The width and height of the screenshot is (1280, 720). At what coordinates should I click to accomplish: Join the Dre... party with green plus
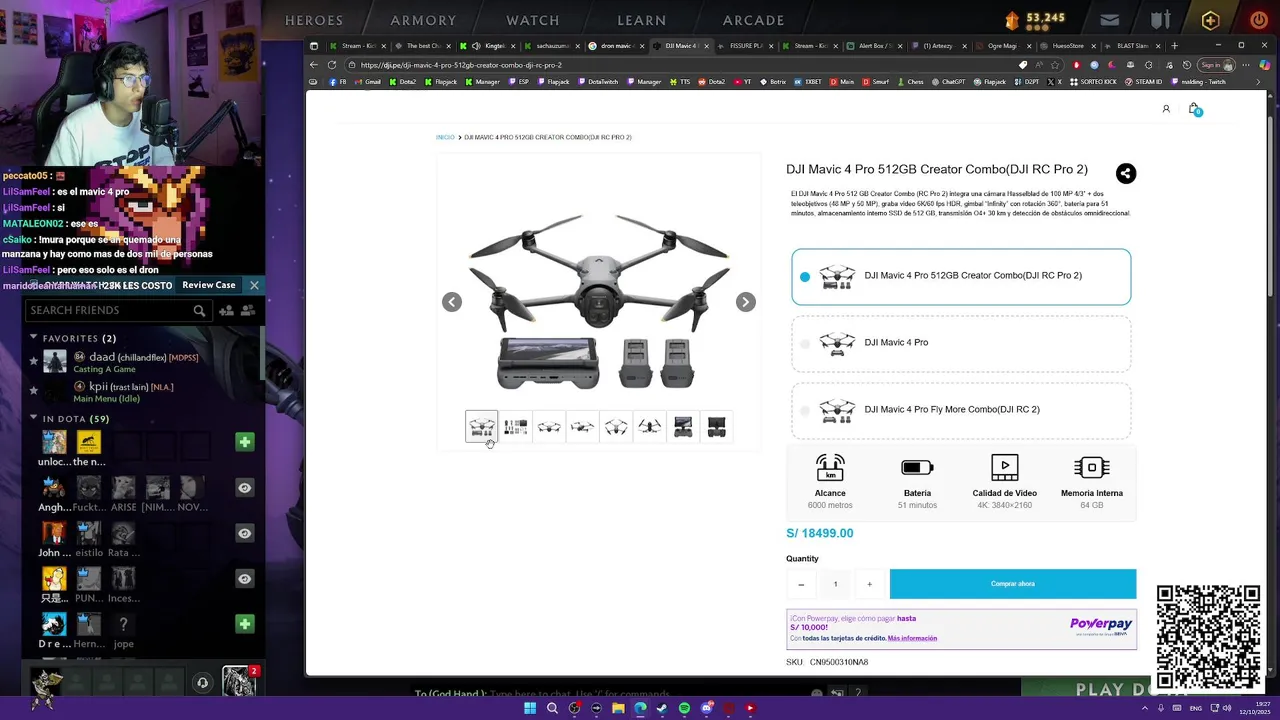(244, 624)
